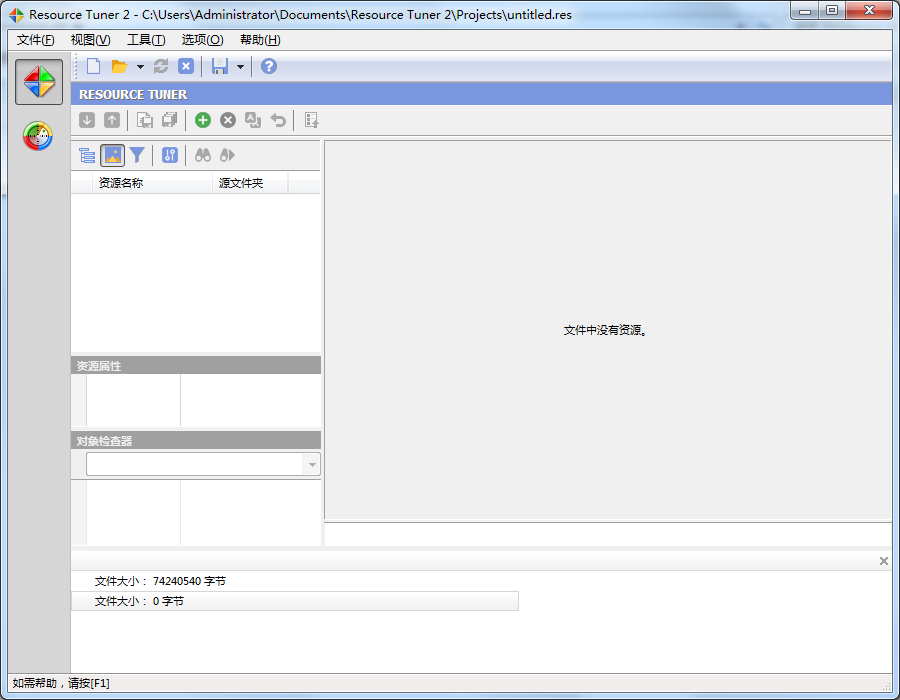Click the Save floppy disk icon
This screenshot has width=900, height=700.
tap(219, 66)
